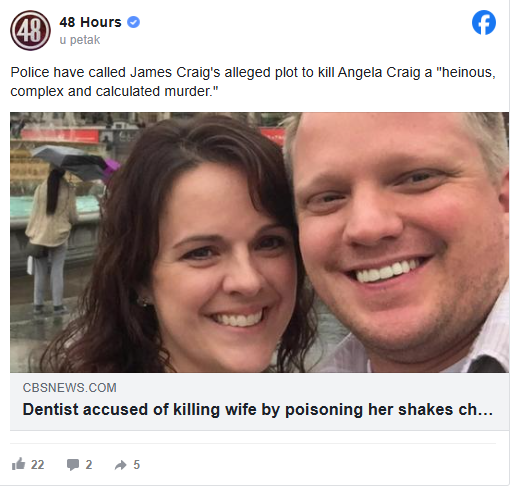Click the blue verified badge
The height and width of the screenshot is (499, 514).
click(134, 22)
